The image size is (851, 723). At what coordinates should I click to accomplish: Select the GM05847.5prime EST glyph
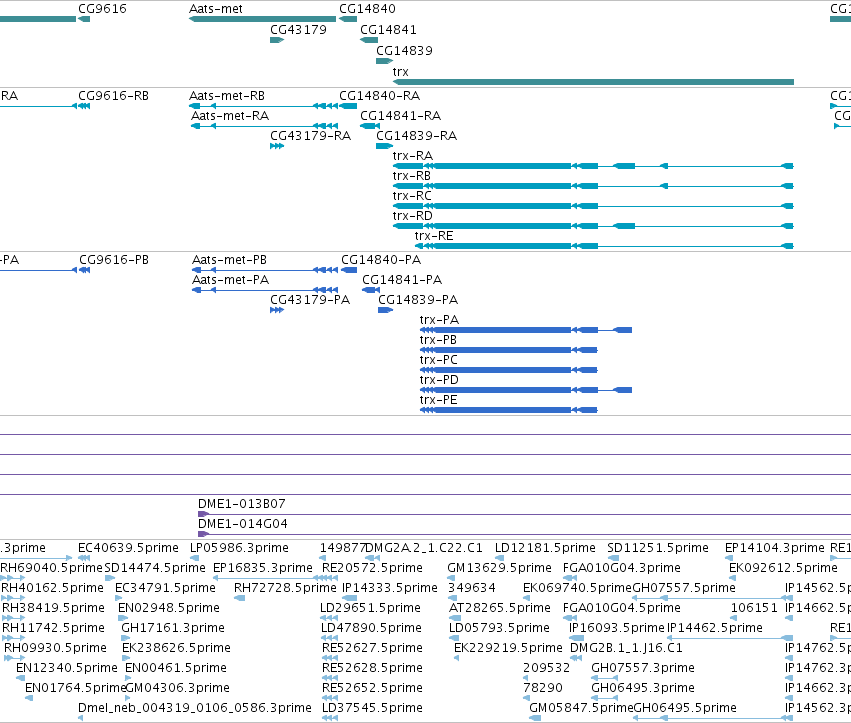click(535, 719)
